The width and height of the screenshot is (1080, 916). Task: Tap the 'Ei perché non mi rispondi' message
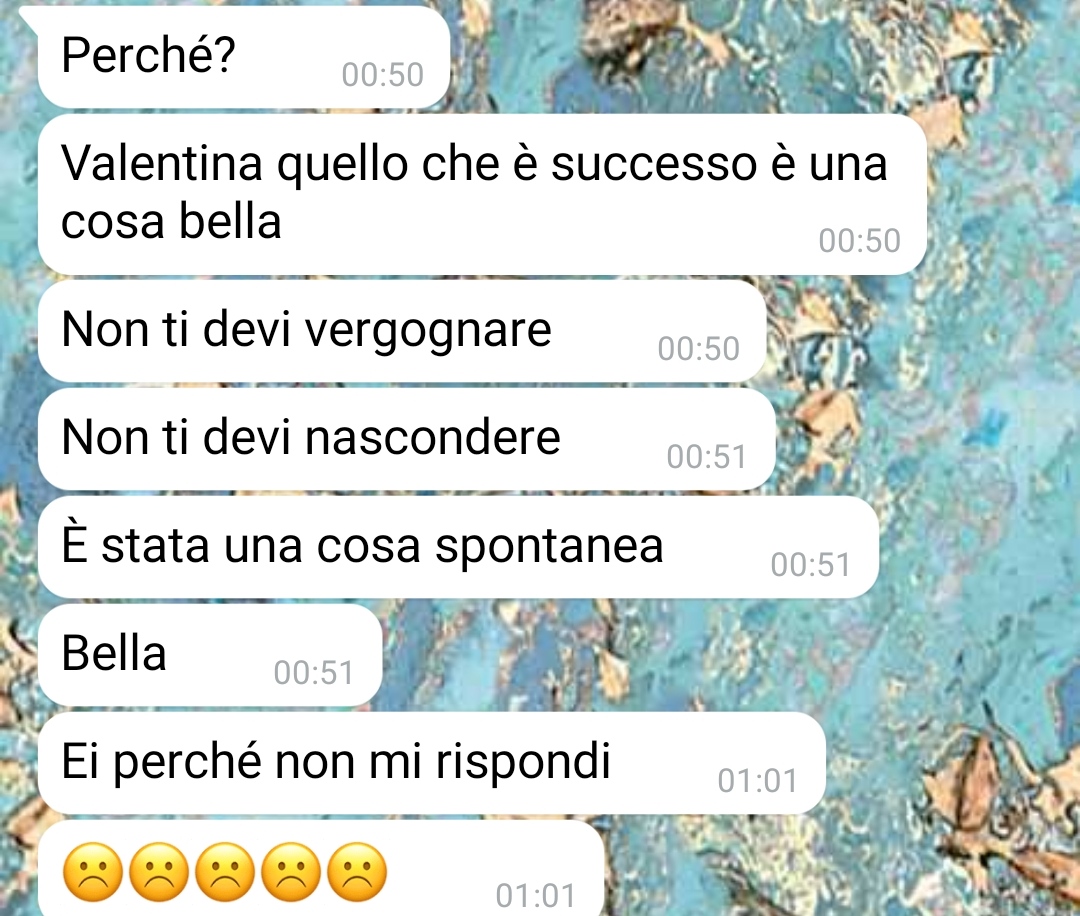pyautogui.click(x=431, y=763)
